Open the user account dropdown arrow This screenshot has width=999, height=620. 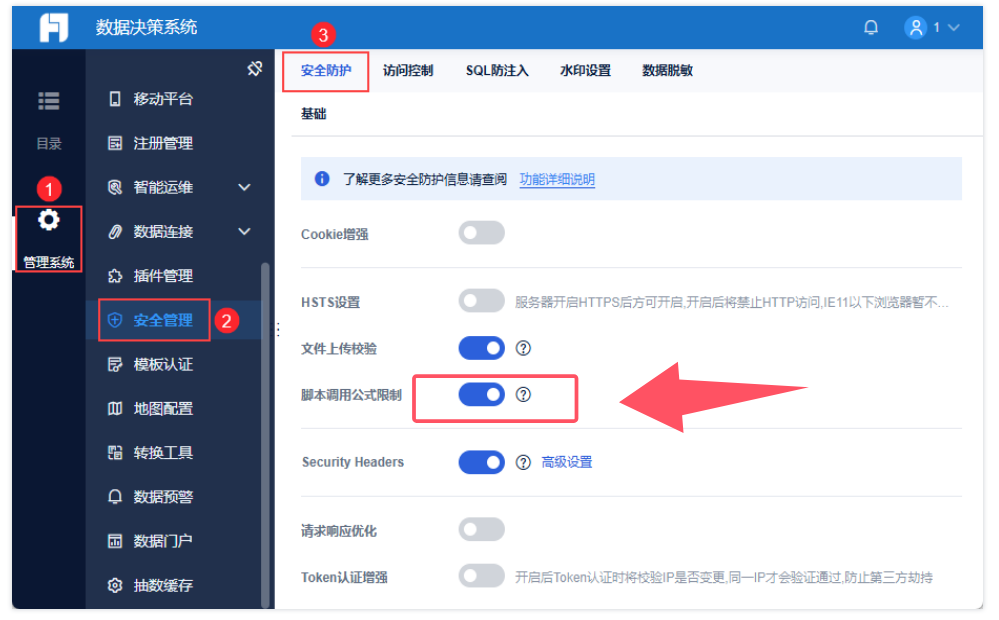[x=953, y=27]
